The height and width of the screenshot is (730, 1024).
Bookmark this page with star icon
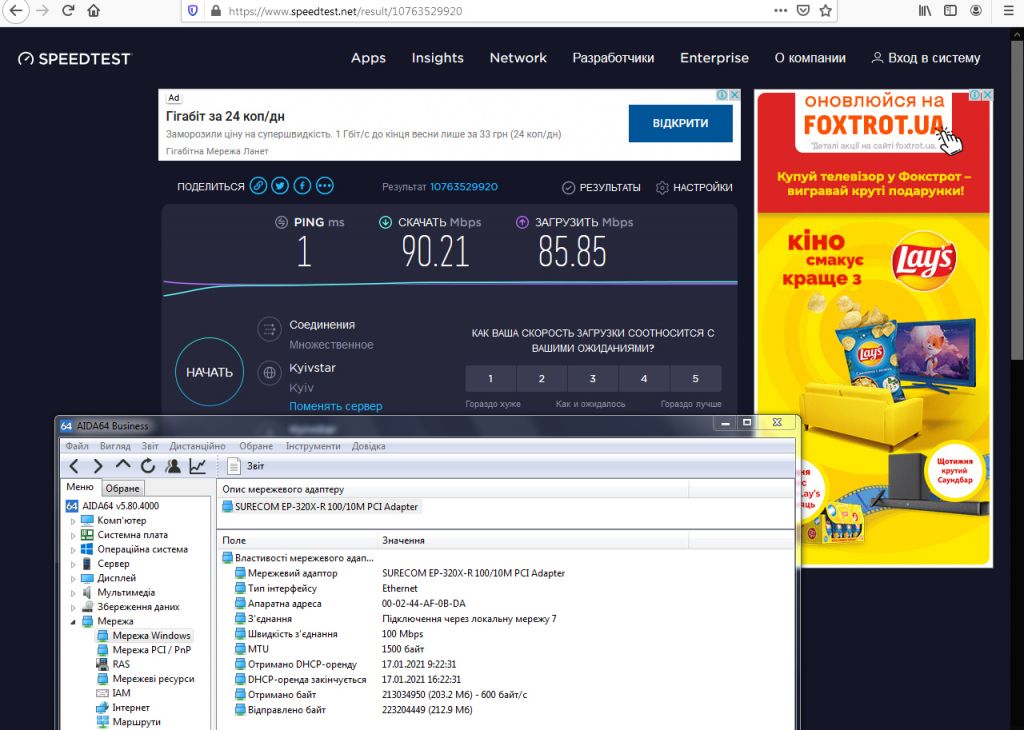(825, 11)
